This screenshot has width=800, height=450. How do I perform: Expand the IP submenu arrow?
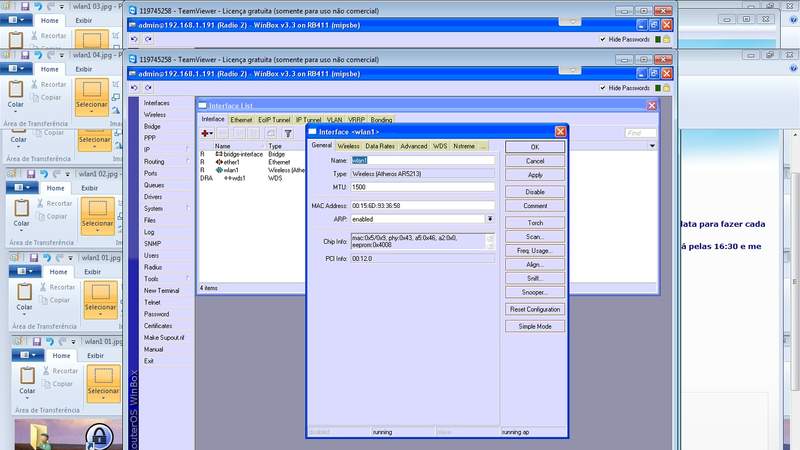click(x=188, y=149)
